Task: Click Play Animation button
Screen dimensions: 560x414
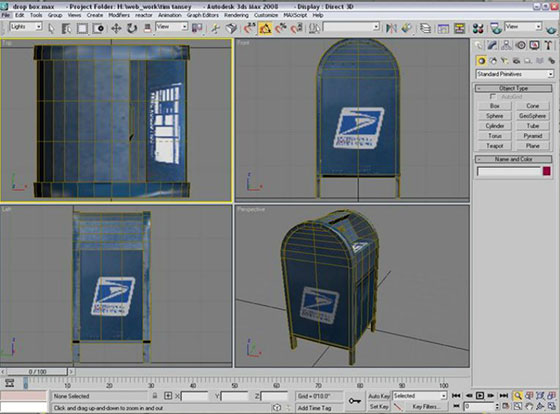Action: (x=480, y=395)
